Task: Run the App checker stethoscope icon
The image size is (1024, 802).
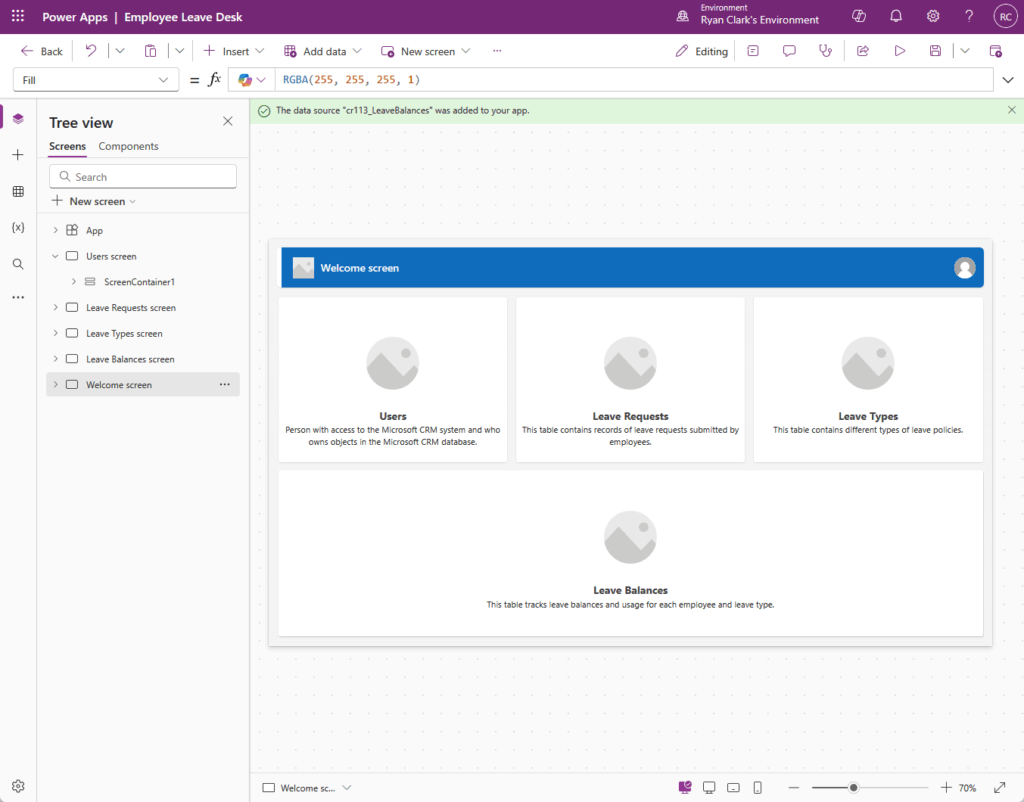Action: click(x=825, y=51)
